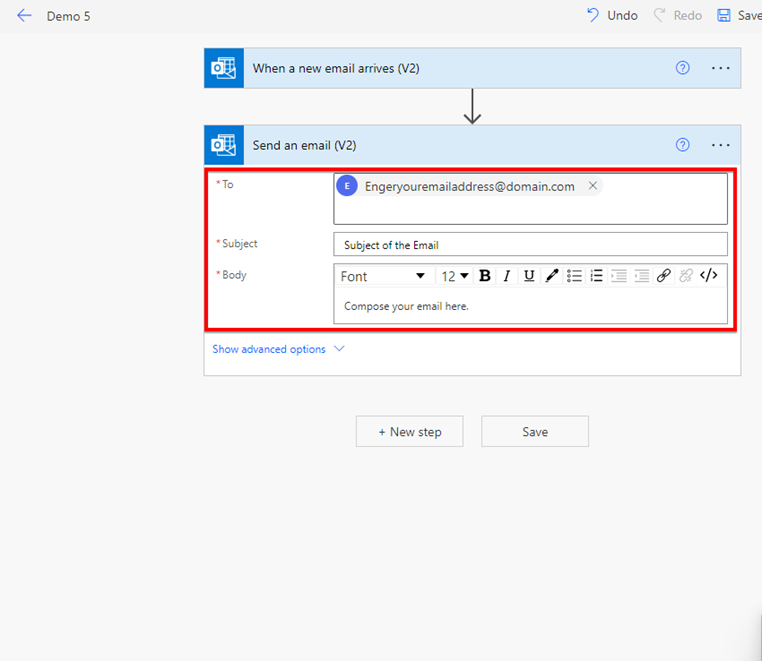Insert a numbered list in body
The height and width of the screenshot is (661, 762).
click(596, 276)
